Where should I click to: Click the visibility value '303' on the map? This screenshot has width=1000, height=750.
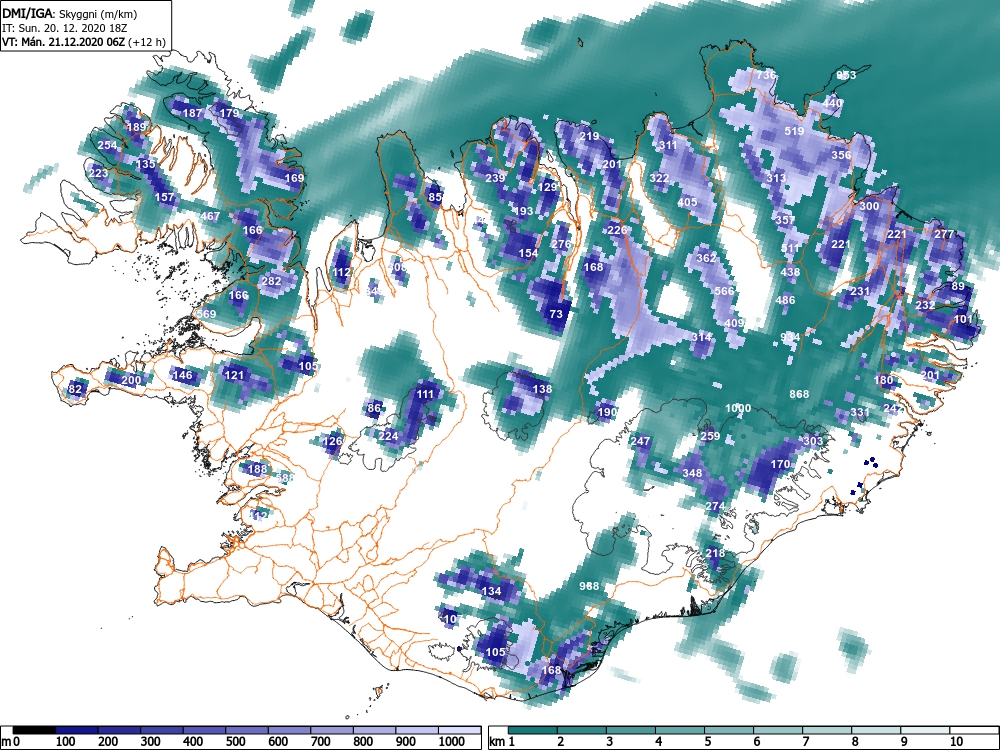click(813, 441)
